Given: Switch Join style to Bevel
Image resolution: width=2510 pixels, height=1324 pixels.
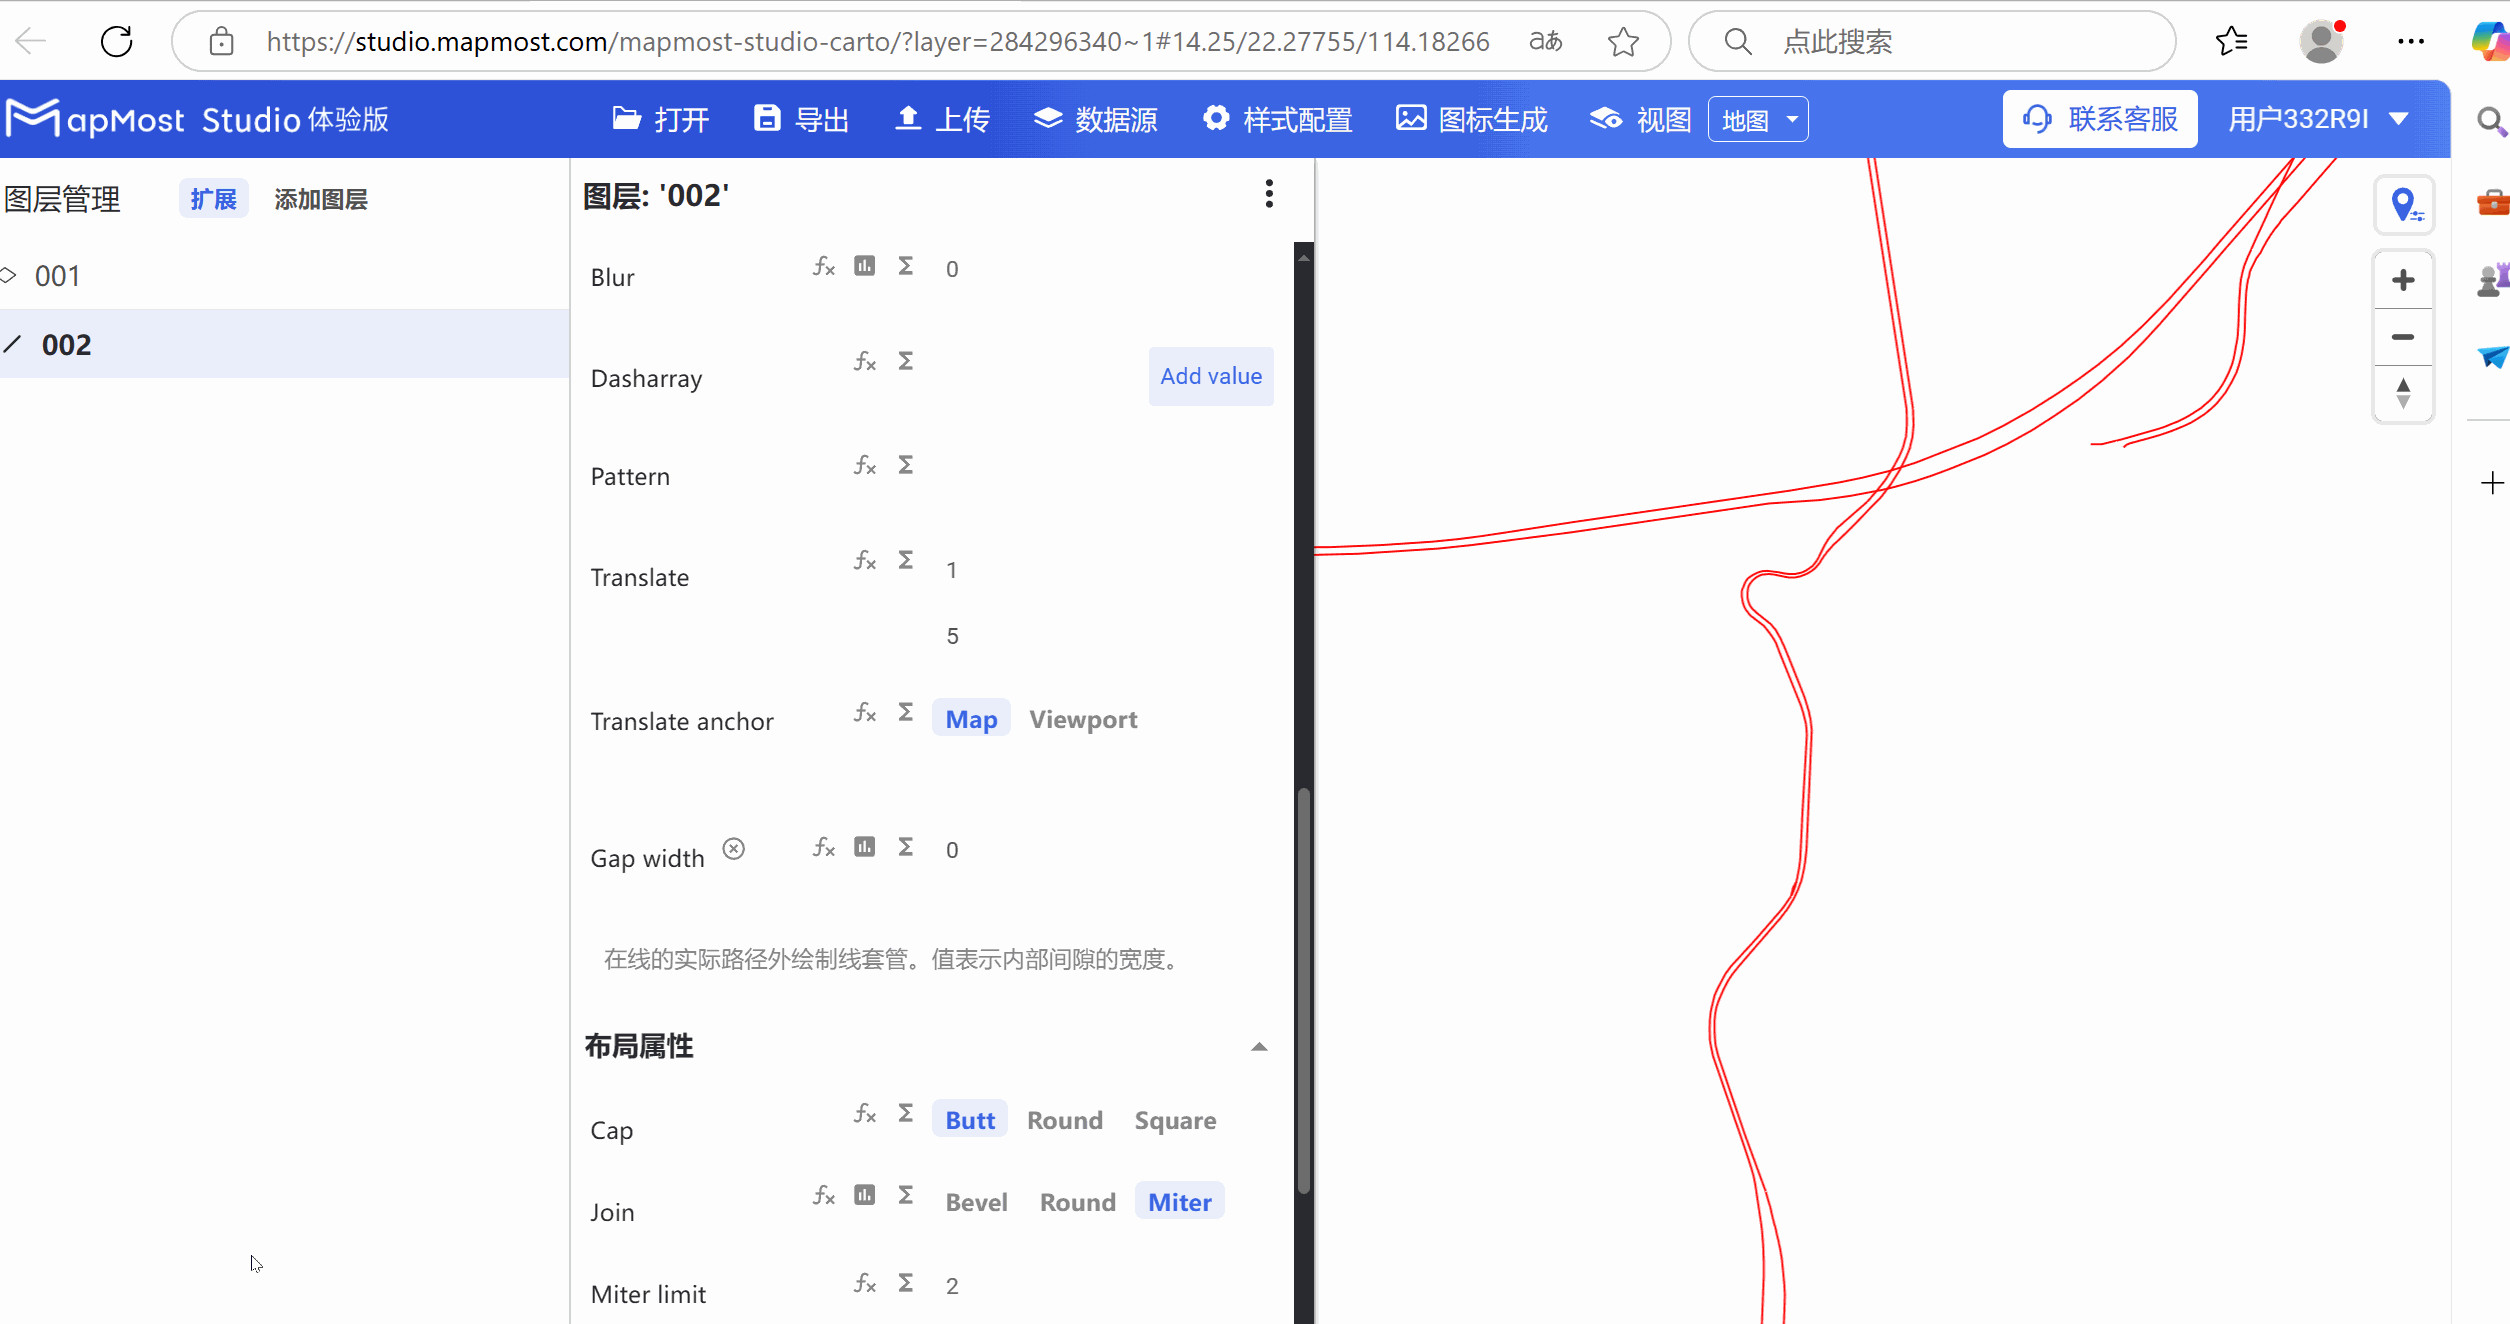Looking at the screenshot, I should pos(976,1201).
